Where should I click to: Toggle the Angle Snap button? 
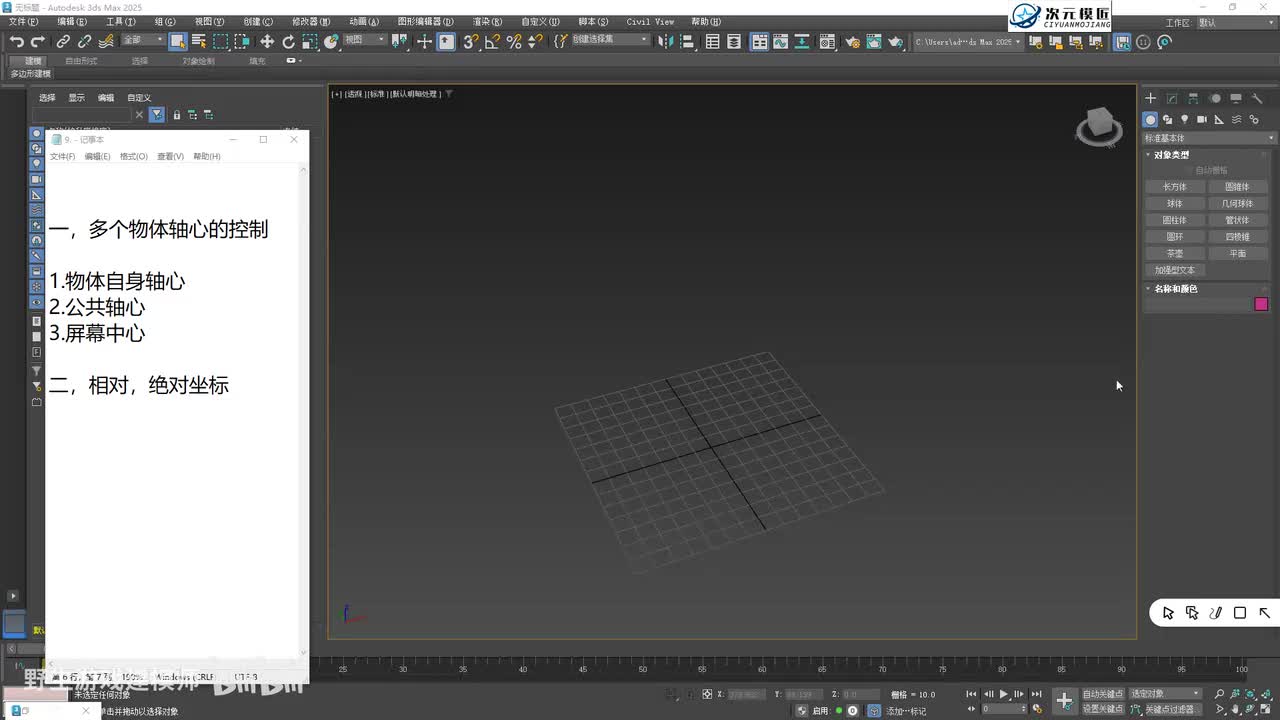[492, 41]
